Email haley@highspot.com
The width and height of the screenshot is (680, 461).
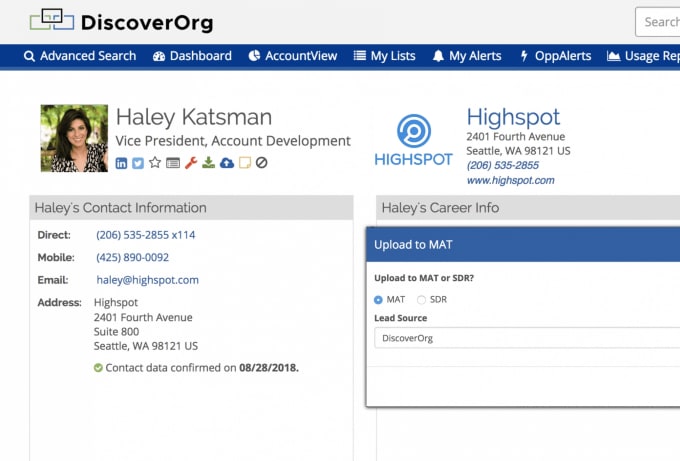pos(147,280)
